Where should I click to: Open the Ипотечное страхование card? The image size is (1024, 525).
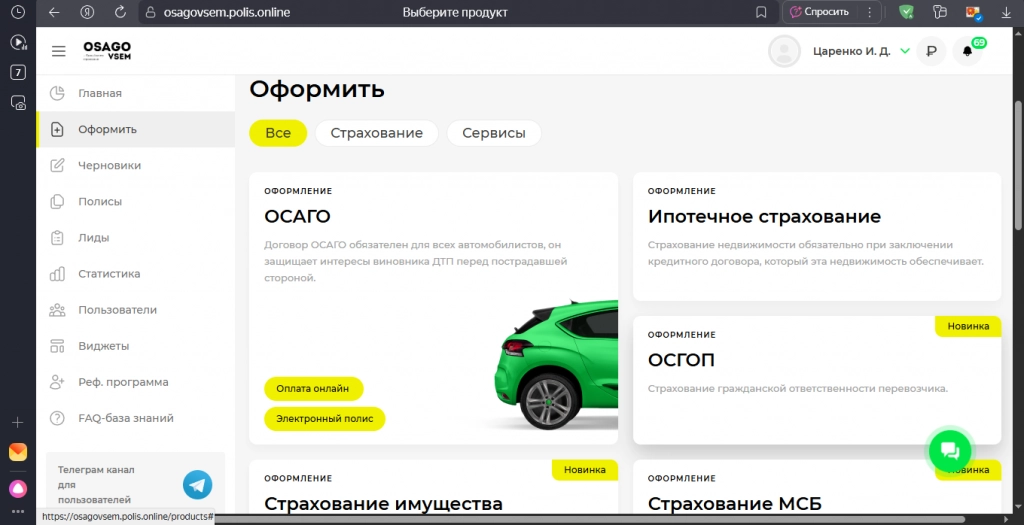click(816, 236)
